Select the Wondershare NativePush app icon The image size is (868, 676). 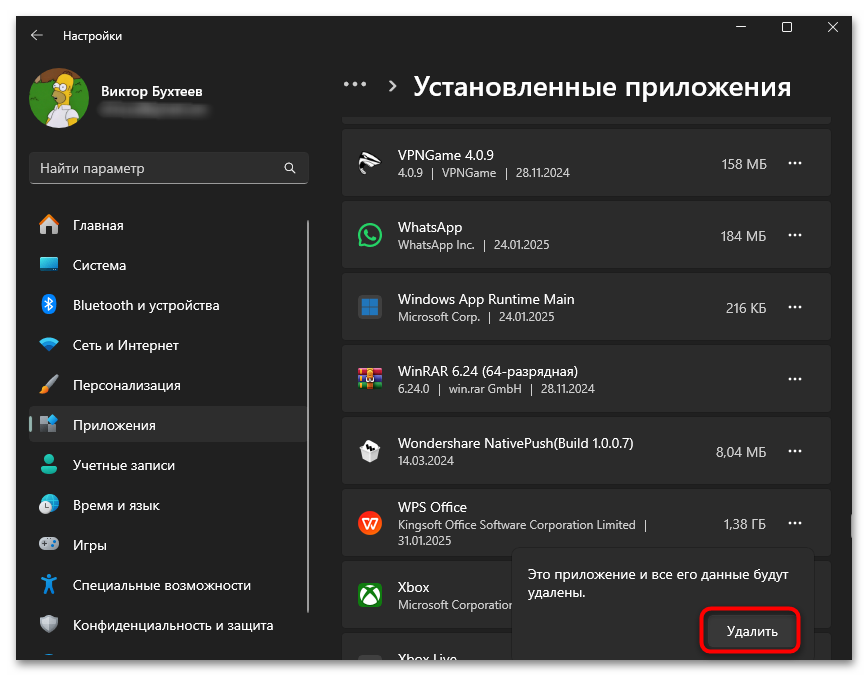pos(369,451)
